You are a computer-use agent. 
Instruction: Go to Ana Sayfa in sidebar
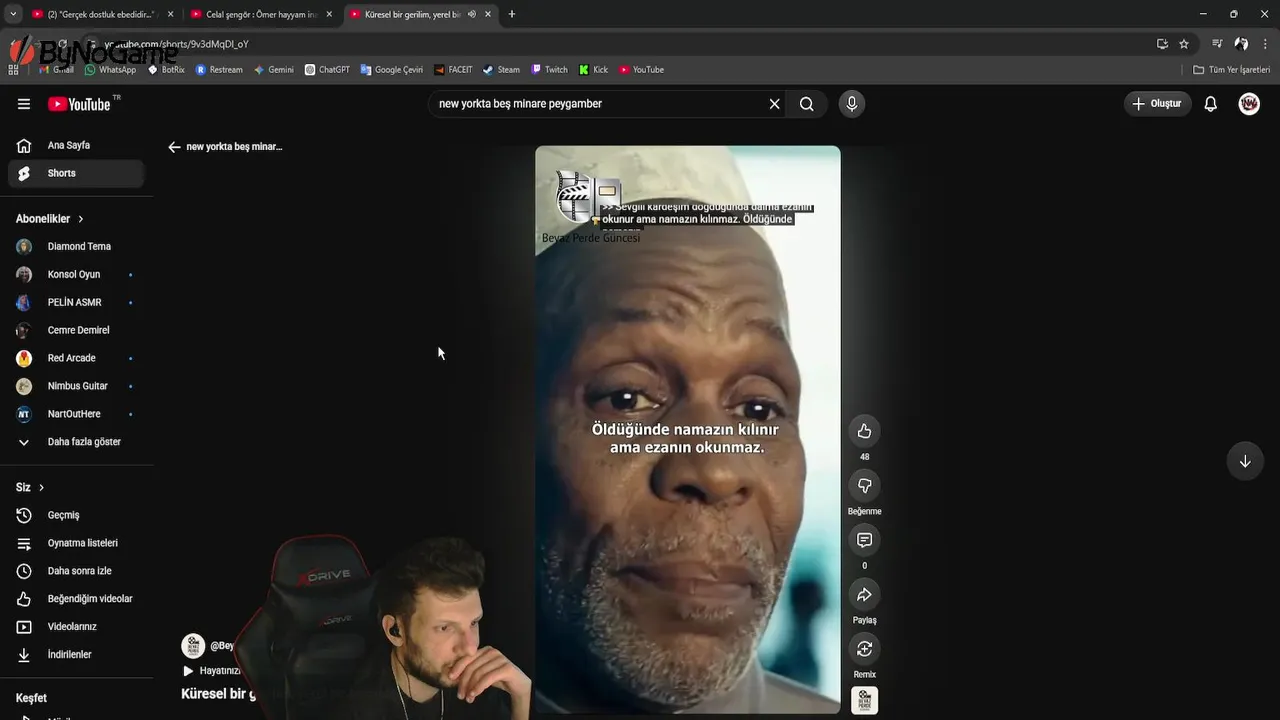[x=76, y=146]
